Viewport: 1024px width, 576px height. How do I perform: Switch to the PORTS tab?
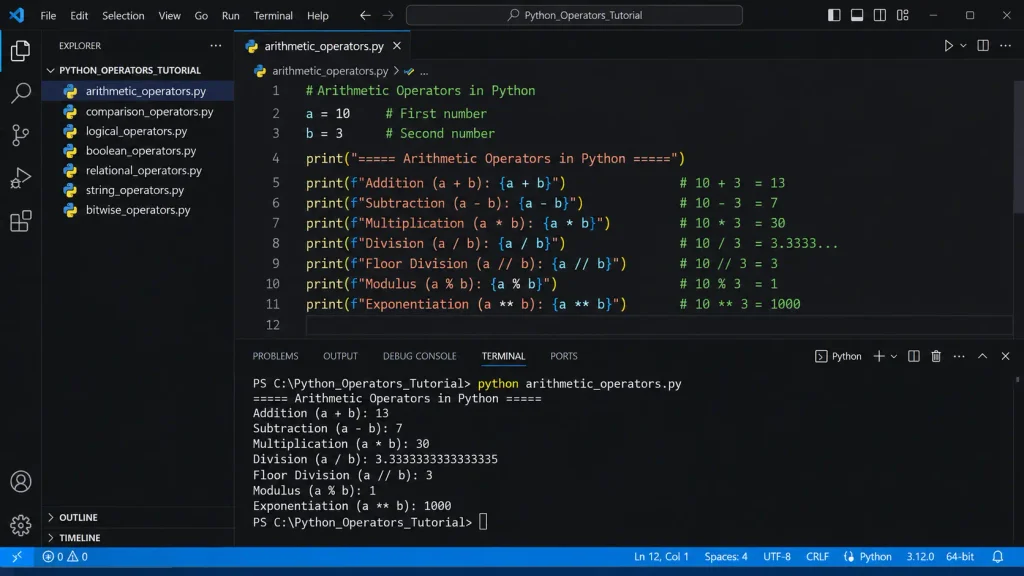[564, 356]
